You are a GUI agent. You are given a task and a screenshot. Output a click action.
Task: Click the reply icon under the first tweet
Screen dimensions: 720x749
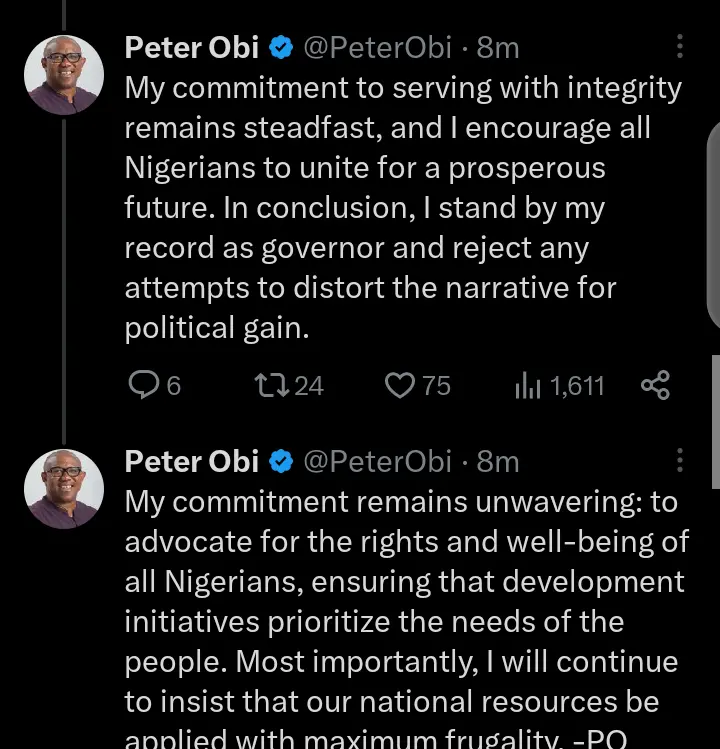(146, 385)
